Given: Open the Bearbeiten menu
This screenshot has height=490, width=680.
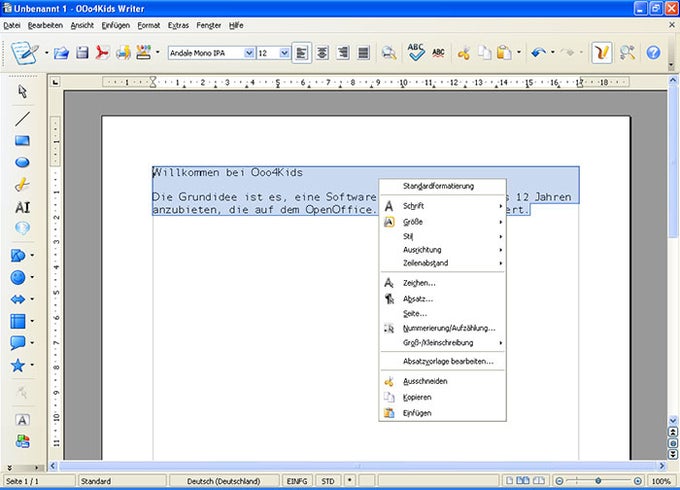Looking at the screenshot, I should pos(45,25).
